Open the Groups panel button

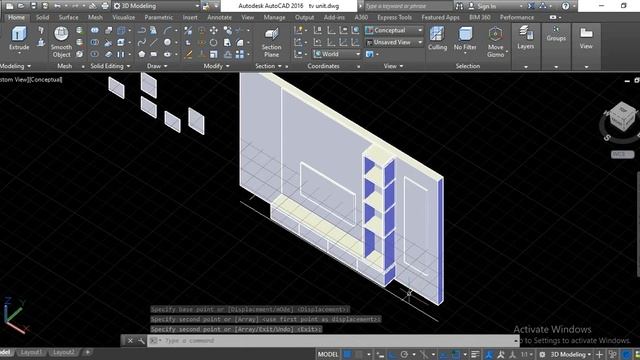point(556,33)
